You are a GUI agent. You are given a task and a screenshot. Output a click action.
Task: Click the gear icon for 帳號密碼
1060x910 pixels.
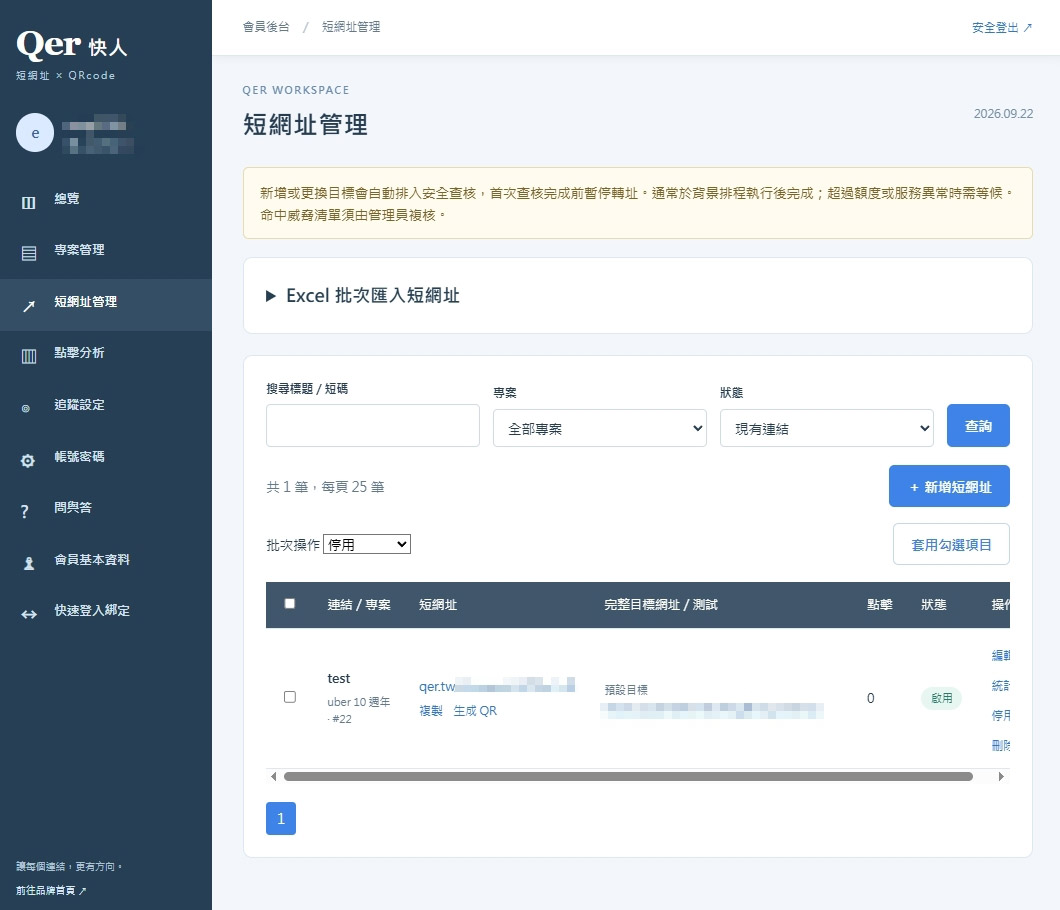tap(28, 460)
